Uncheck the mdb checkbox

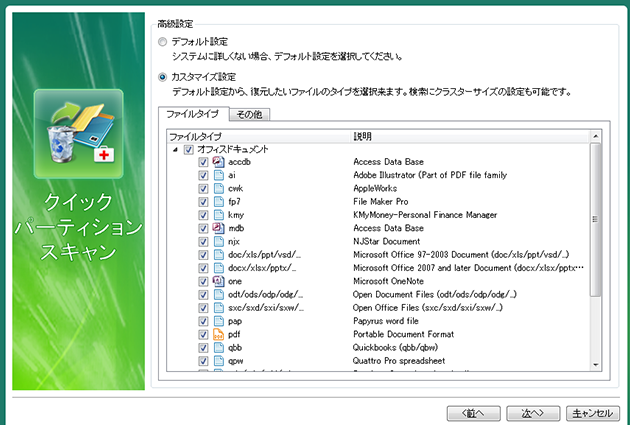[x=203, y=229]
